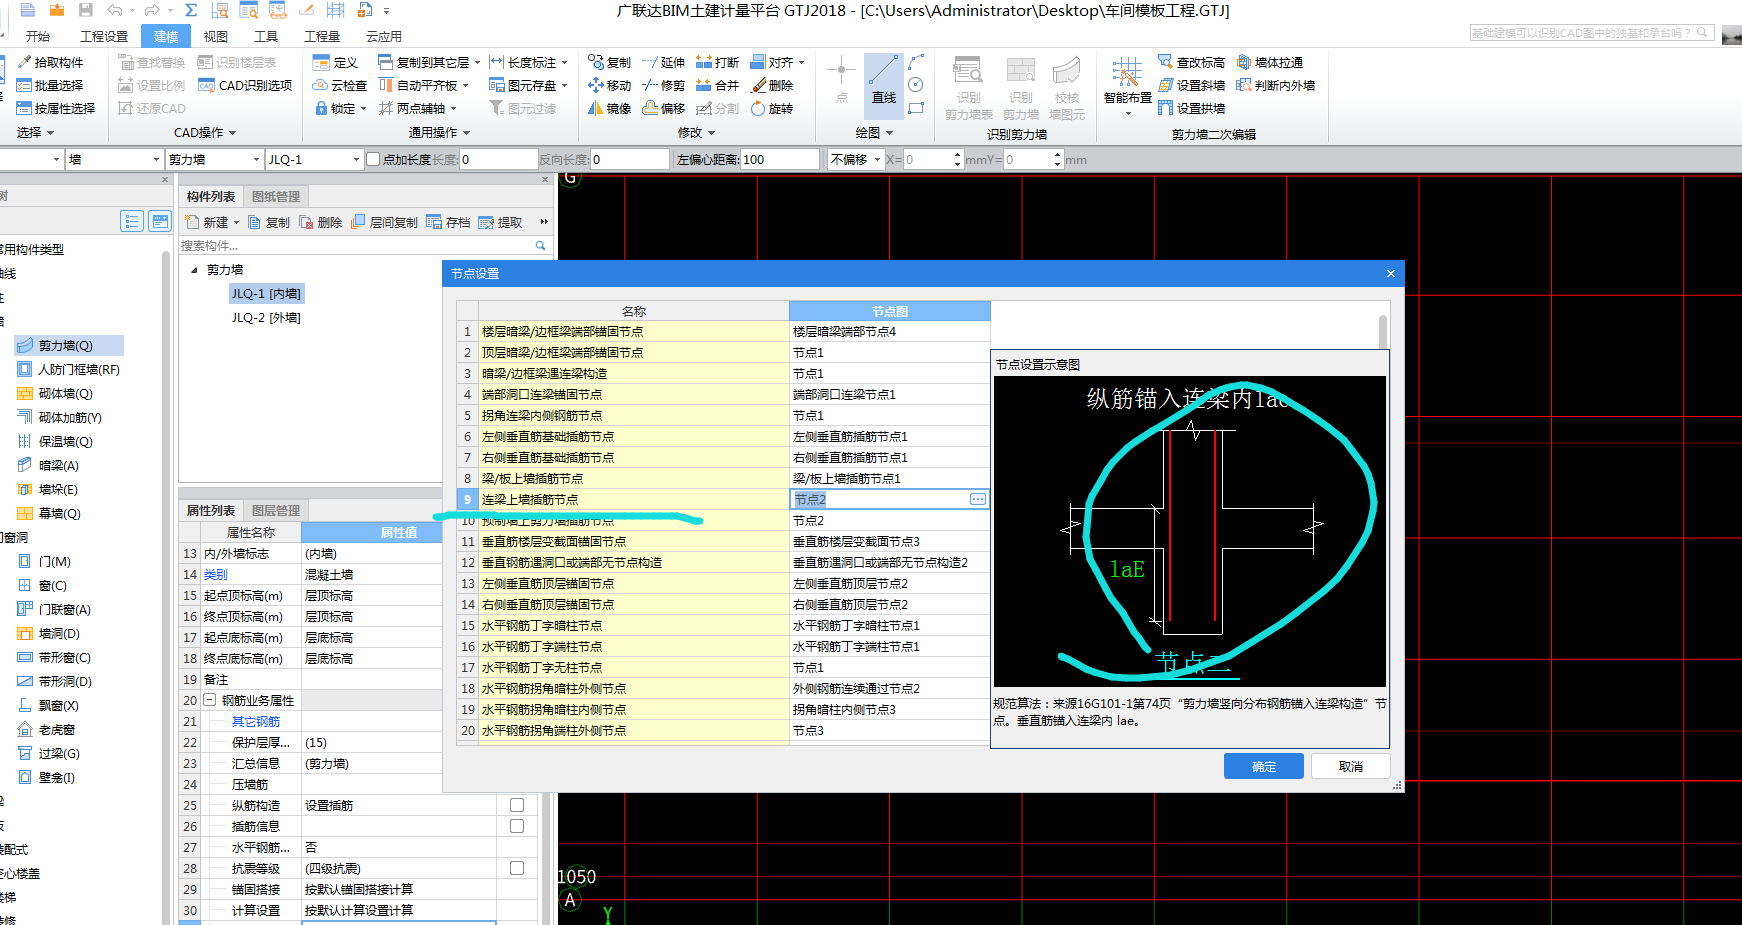Image resolution: width=1742 pixels, height=925 pixels.
Task: Choose the 复制 copy tool in 修改 group
Action: (610, 62)
